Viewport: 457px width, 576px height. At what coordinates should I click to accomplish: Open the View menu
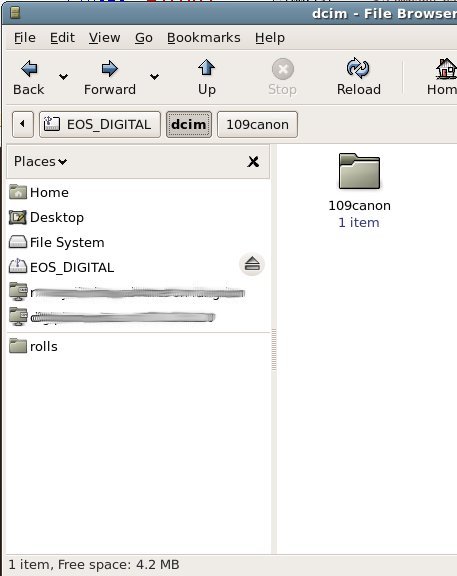click(104, 37)
